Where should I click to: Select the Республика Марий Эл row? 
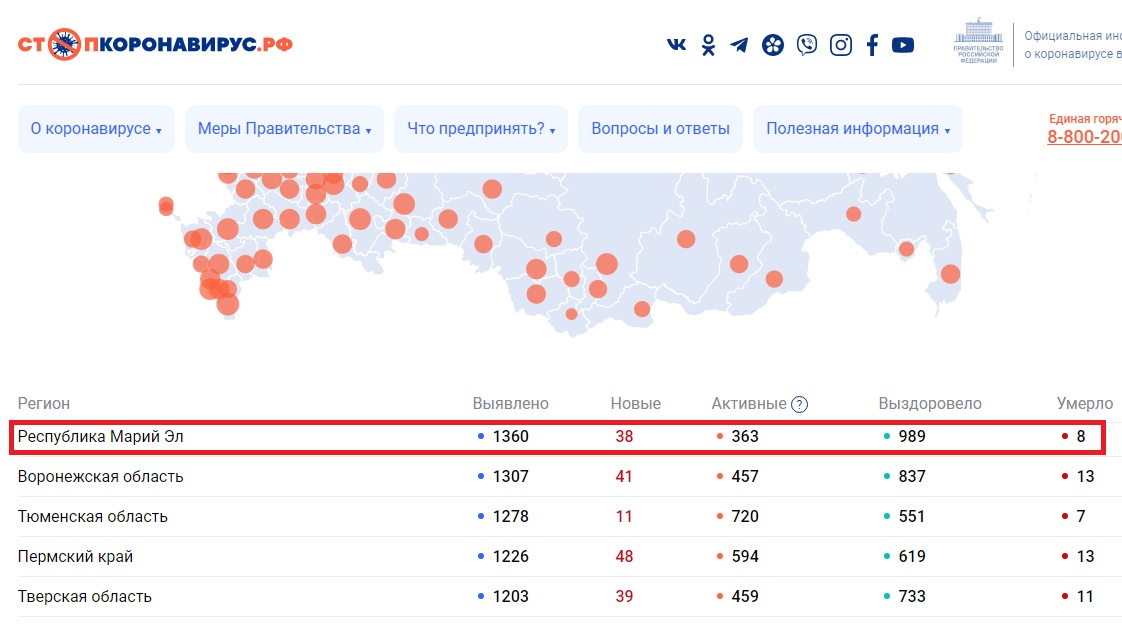point(101,437)
